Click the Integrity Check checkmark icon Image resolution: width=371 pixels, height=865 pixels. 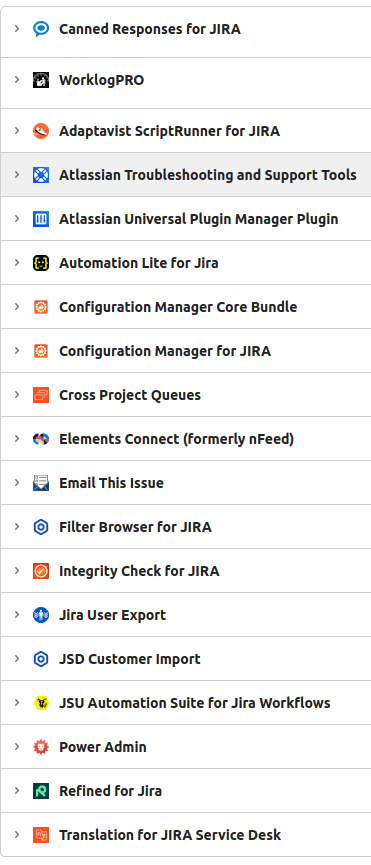41,571
